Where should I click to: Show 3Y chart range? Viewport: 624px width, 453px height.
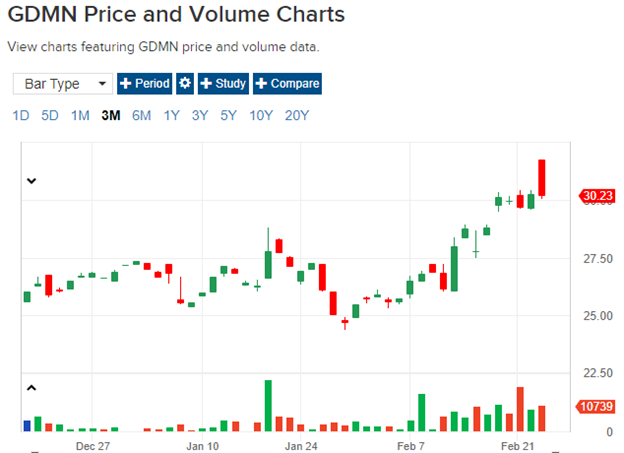point(200,115)
